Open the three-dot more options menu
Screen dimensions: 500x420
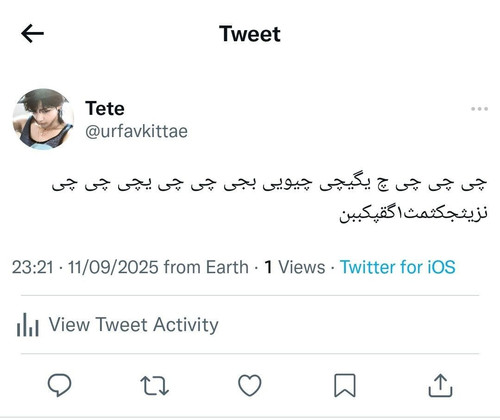[479, 109]
